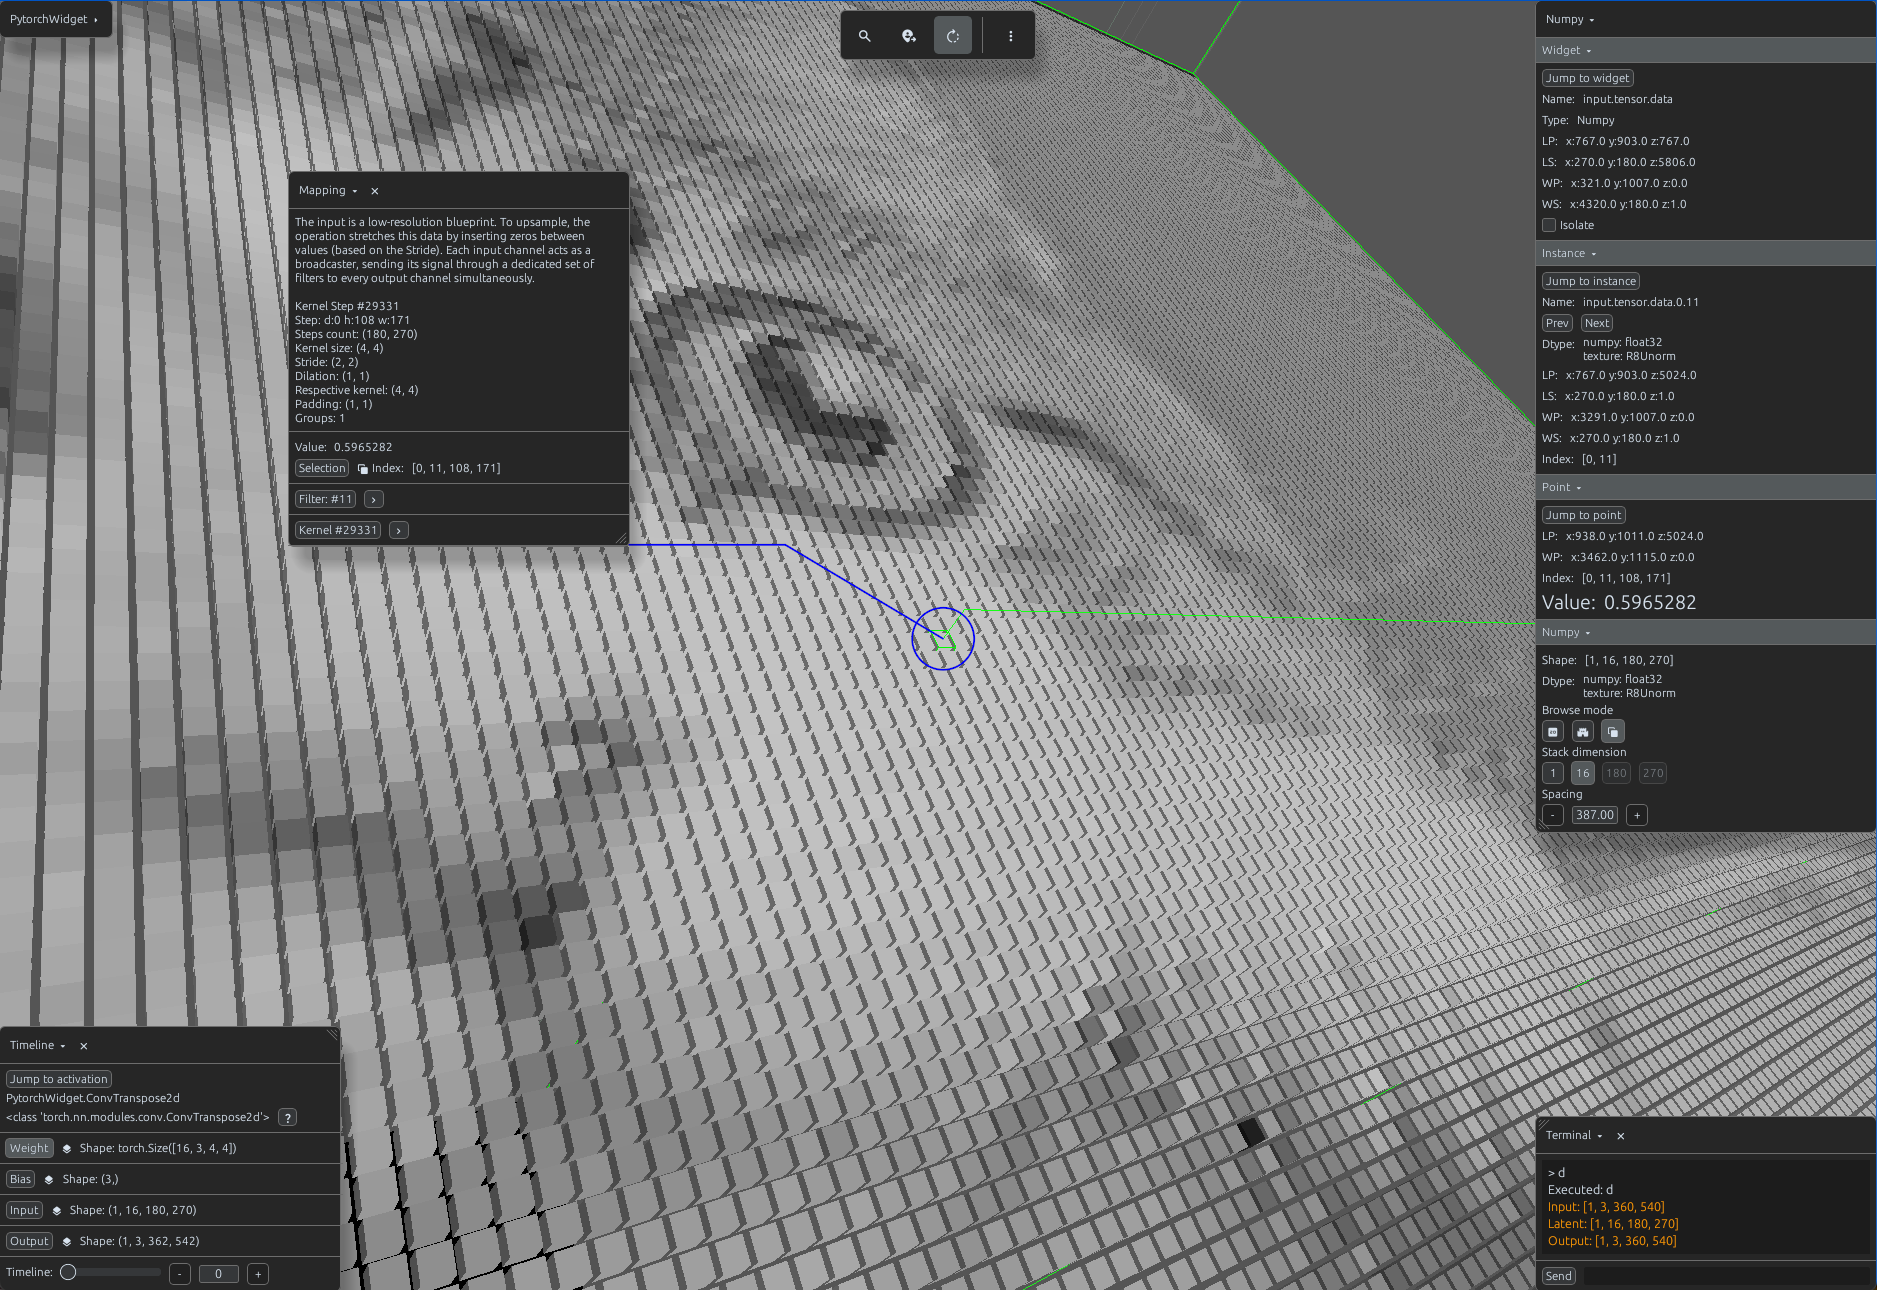1877x1290 pixels.
Task: Toggle the Weight tensor button in Timeline
Action: click(x=29, y=1149)
